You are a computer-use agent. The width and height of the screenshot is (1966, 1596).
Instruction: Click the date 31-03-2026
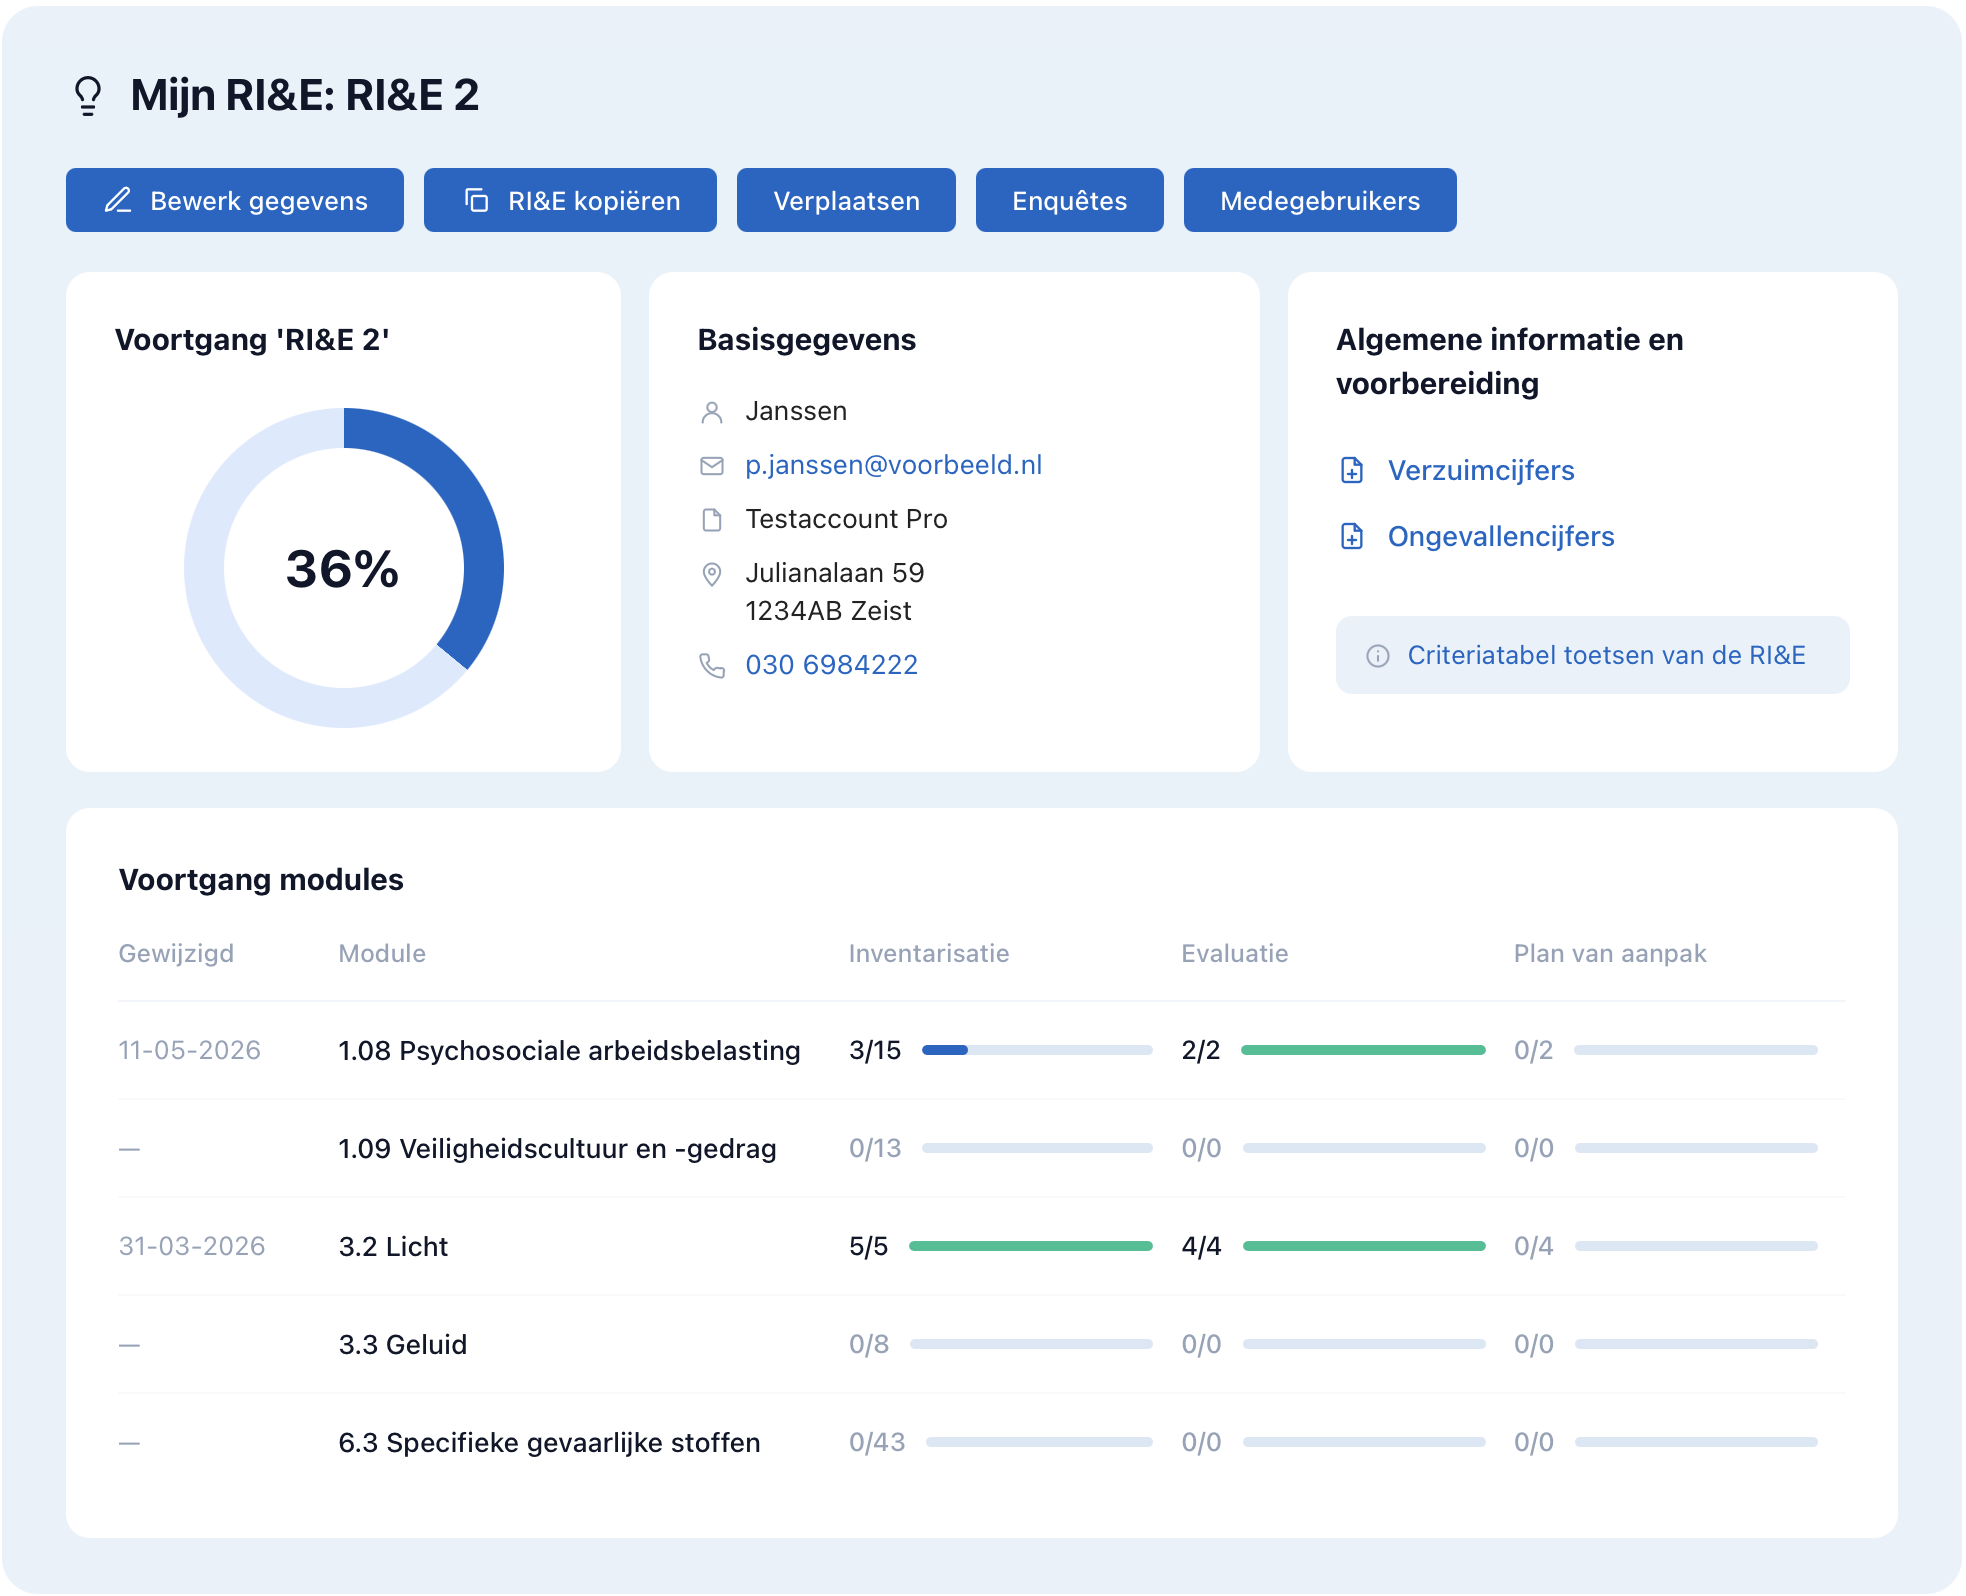[192, 1246]
